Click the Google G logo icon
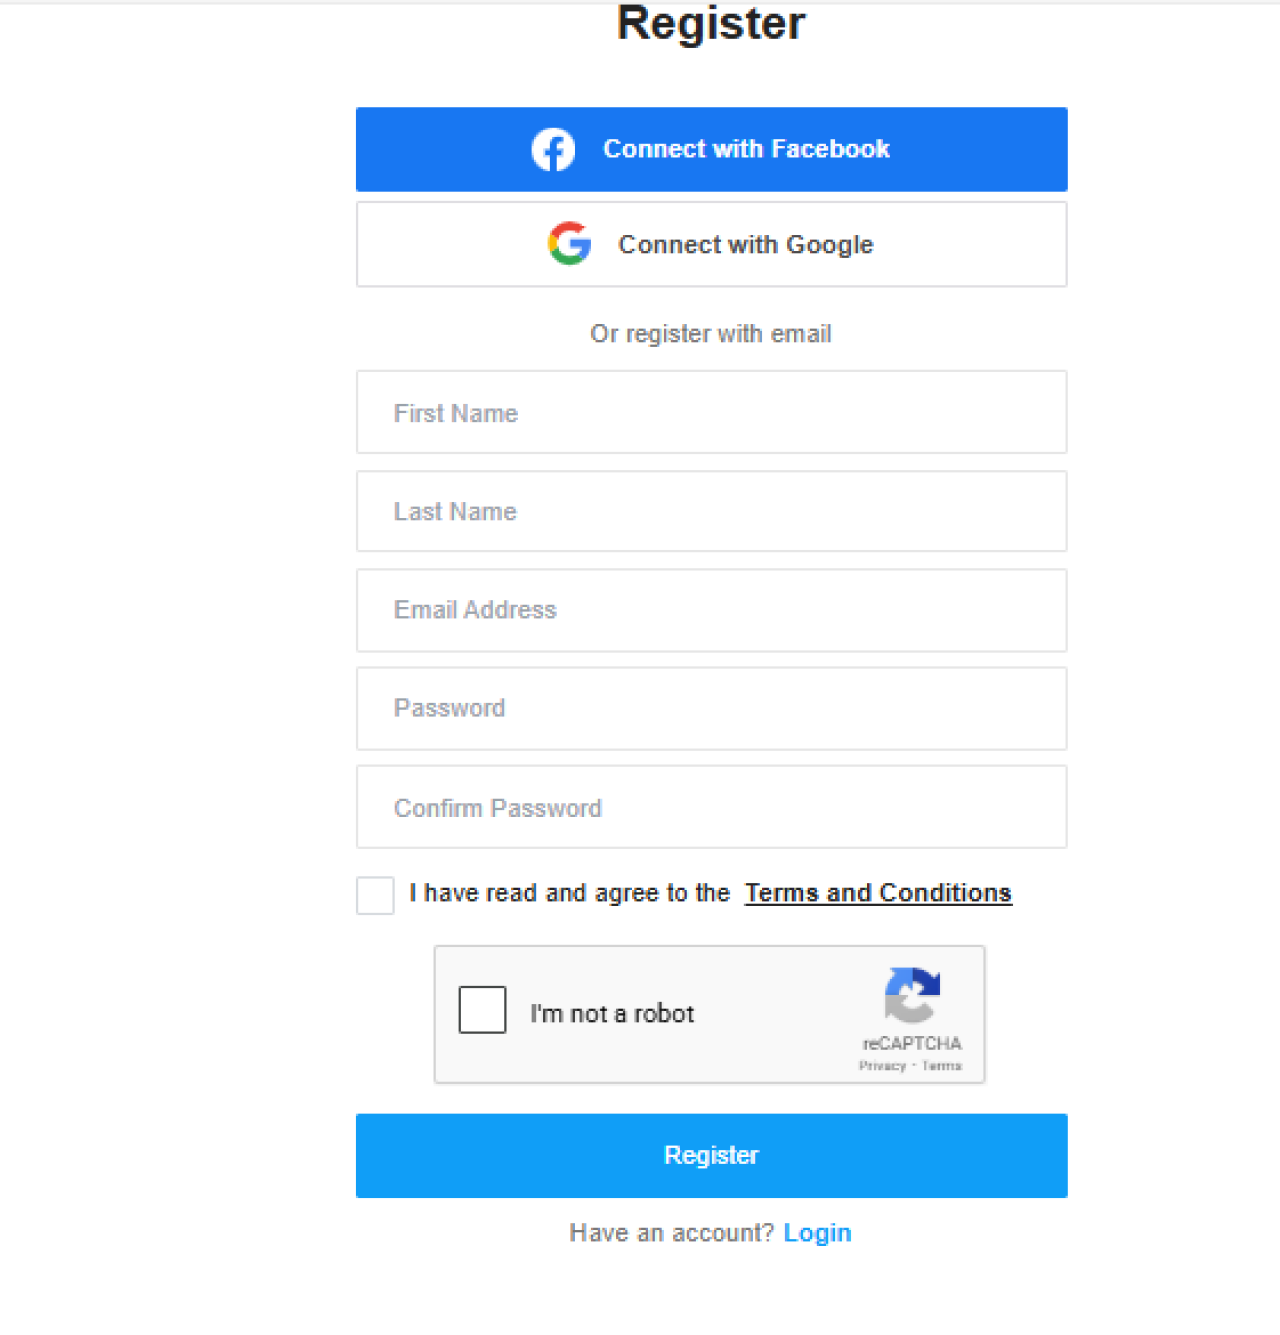Image resolution: width=1280 pixels, height=1335 pixels. point(569,244)
